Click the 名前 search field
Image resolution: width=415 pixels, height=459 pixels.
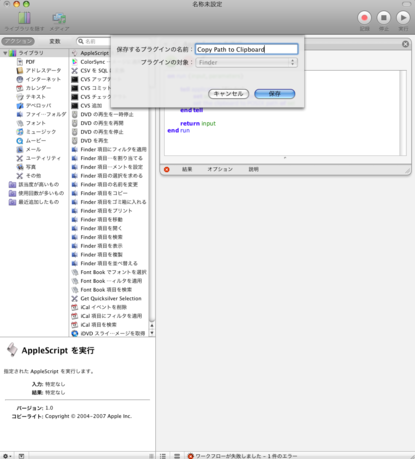click(x=95, y=41)
